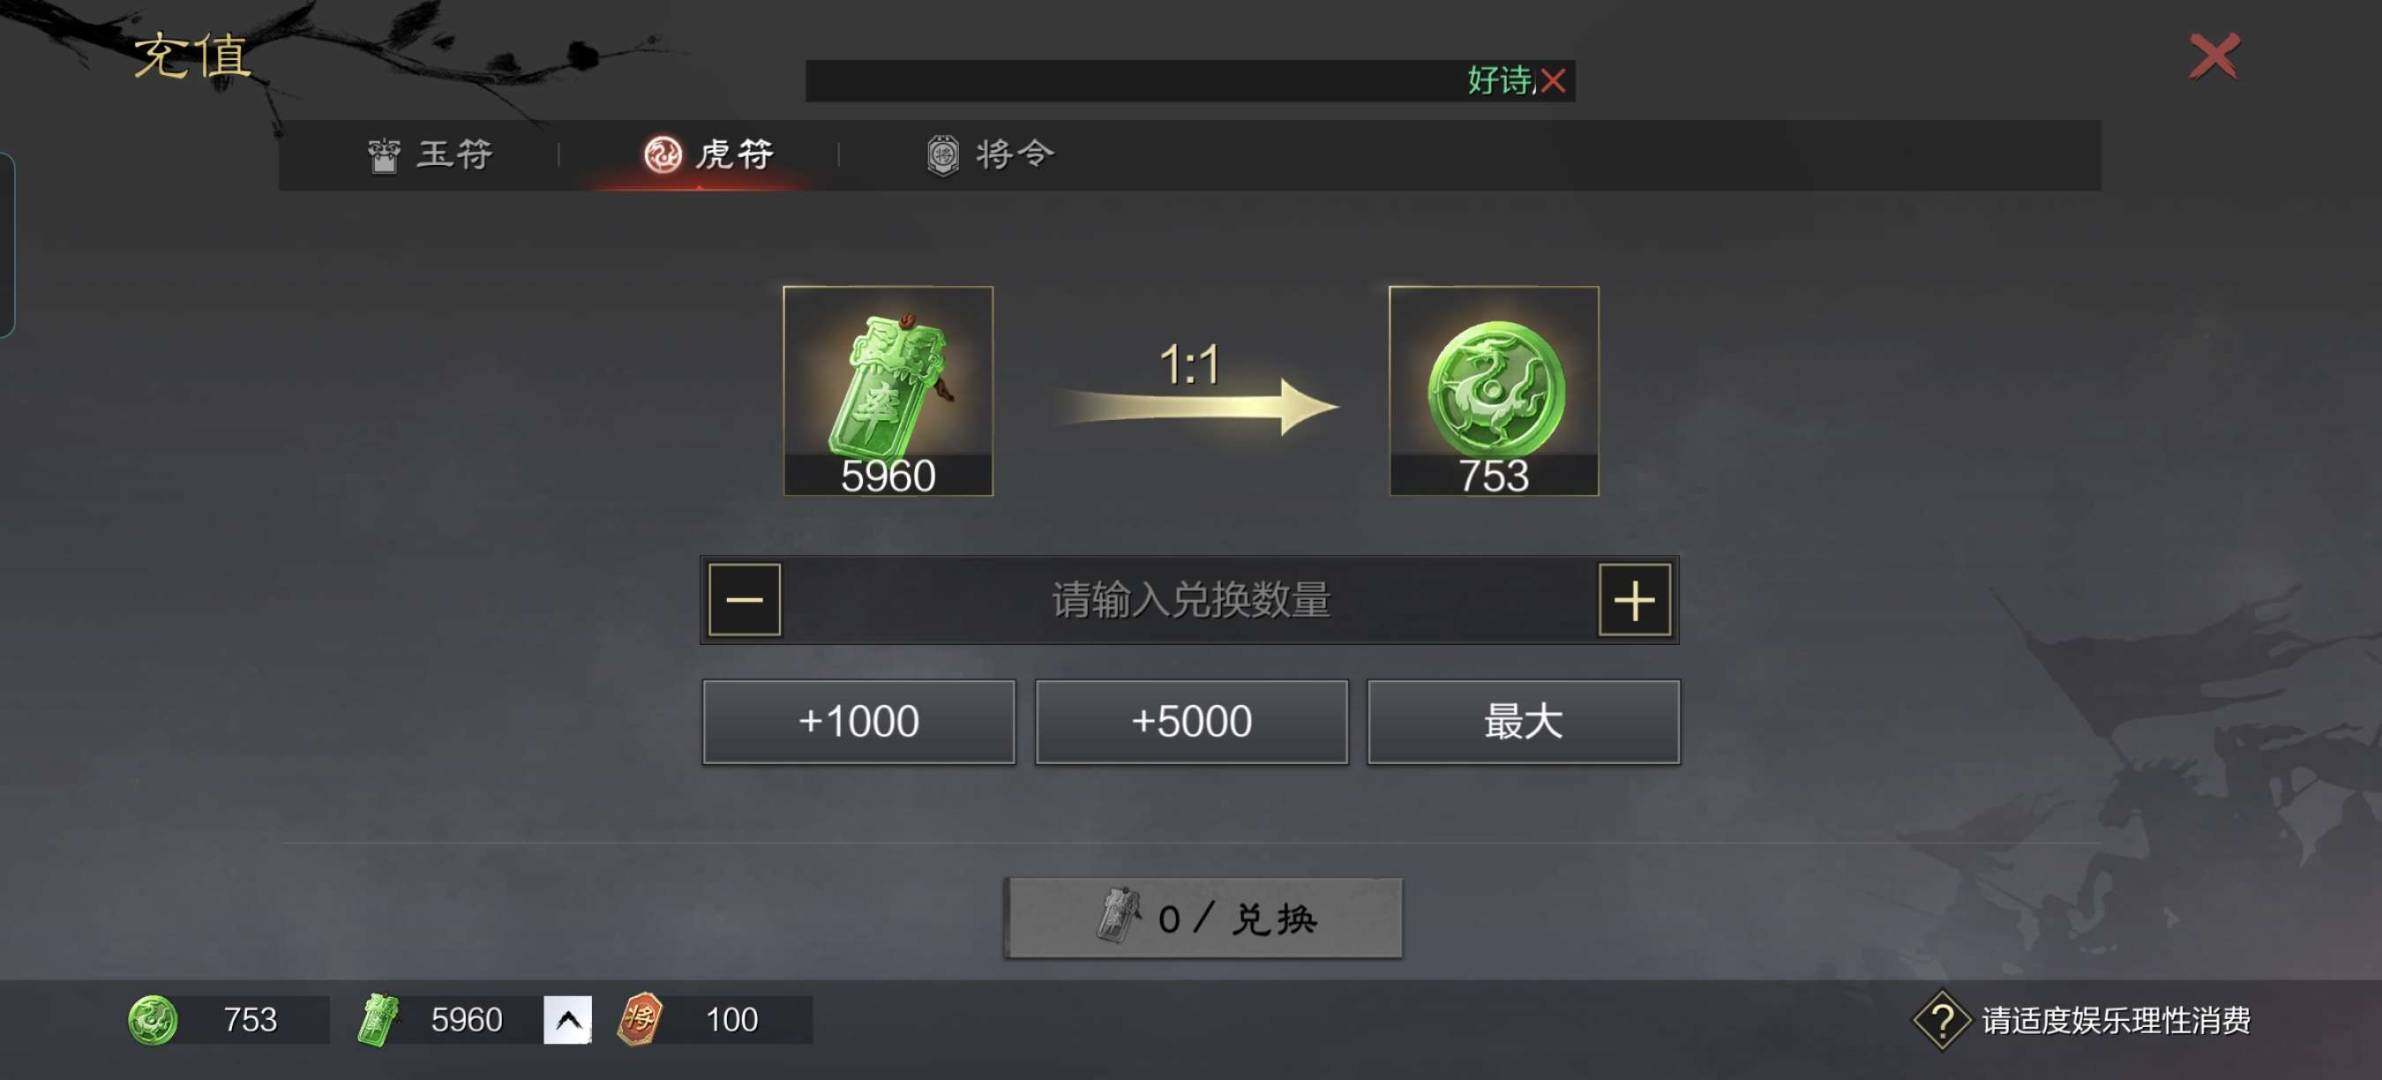Add 5000 to the exchange amount

1192,722
